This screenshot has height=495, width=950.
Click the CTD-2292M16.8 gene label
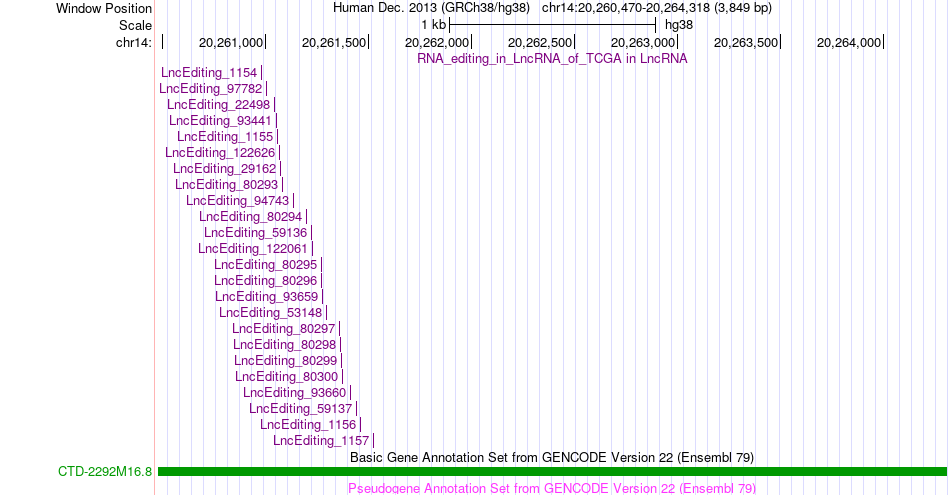[105, 471]
